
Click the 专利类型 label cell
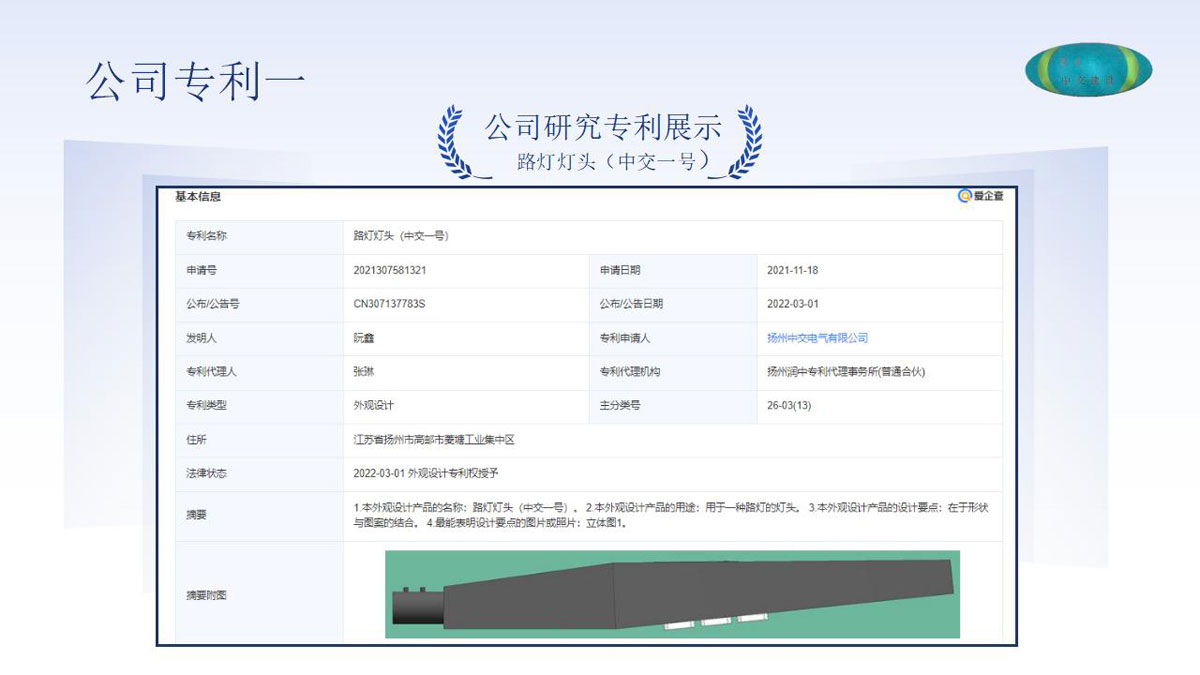(x=260, y=406)
